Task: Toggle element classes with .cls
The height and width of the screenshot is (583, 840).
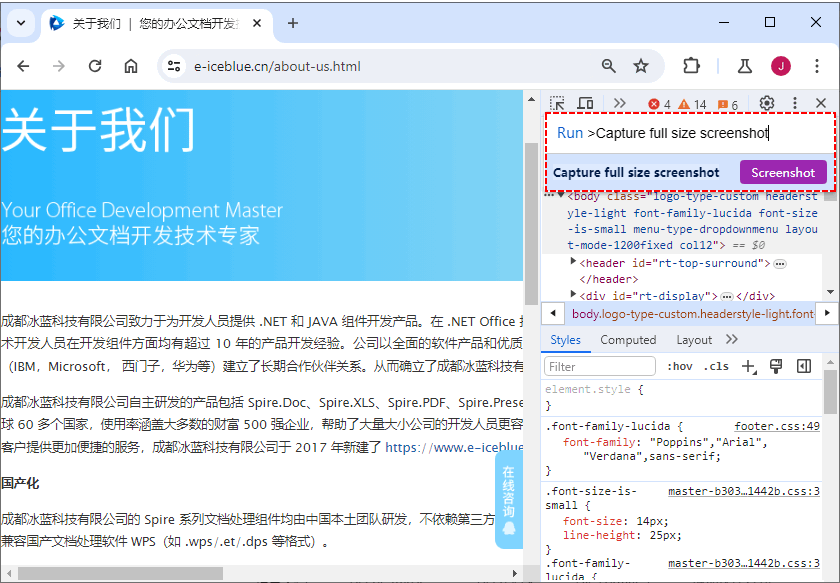Action: (717, 366)
